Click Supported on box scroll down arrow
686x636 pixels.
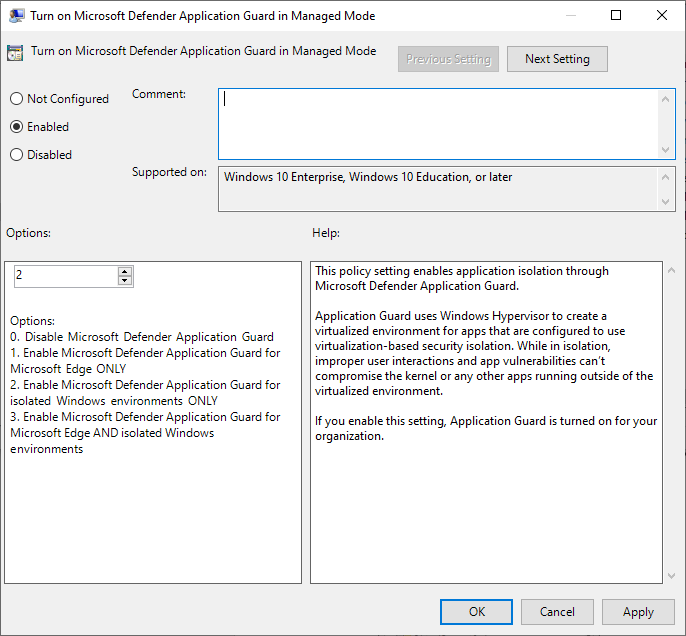tap(665, 202)
